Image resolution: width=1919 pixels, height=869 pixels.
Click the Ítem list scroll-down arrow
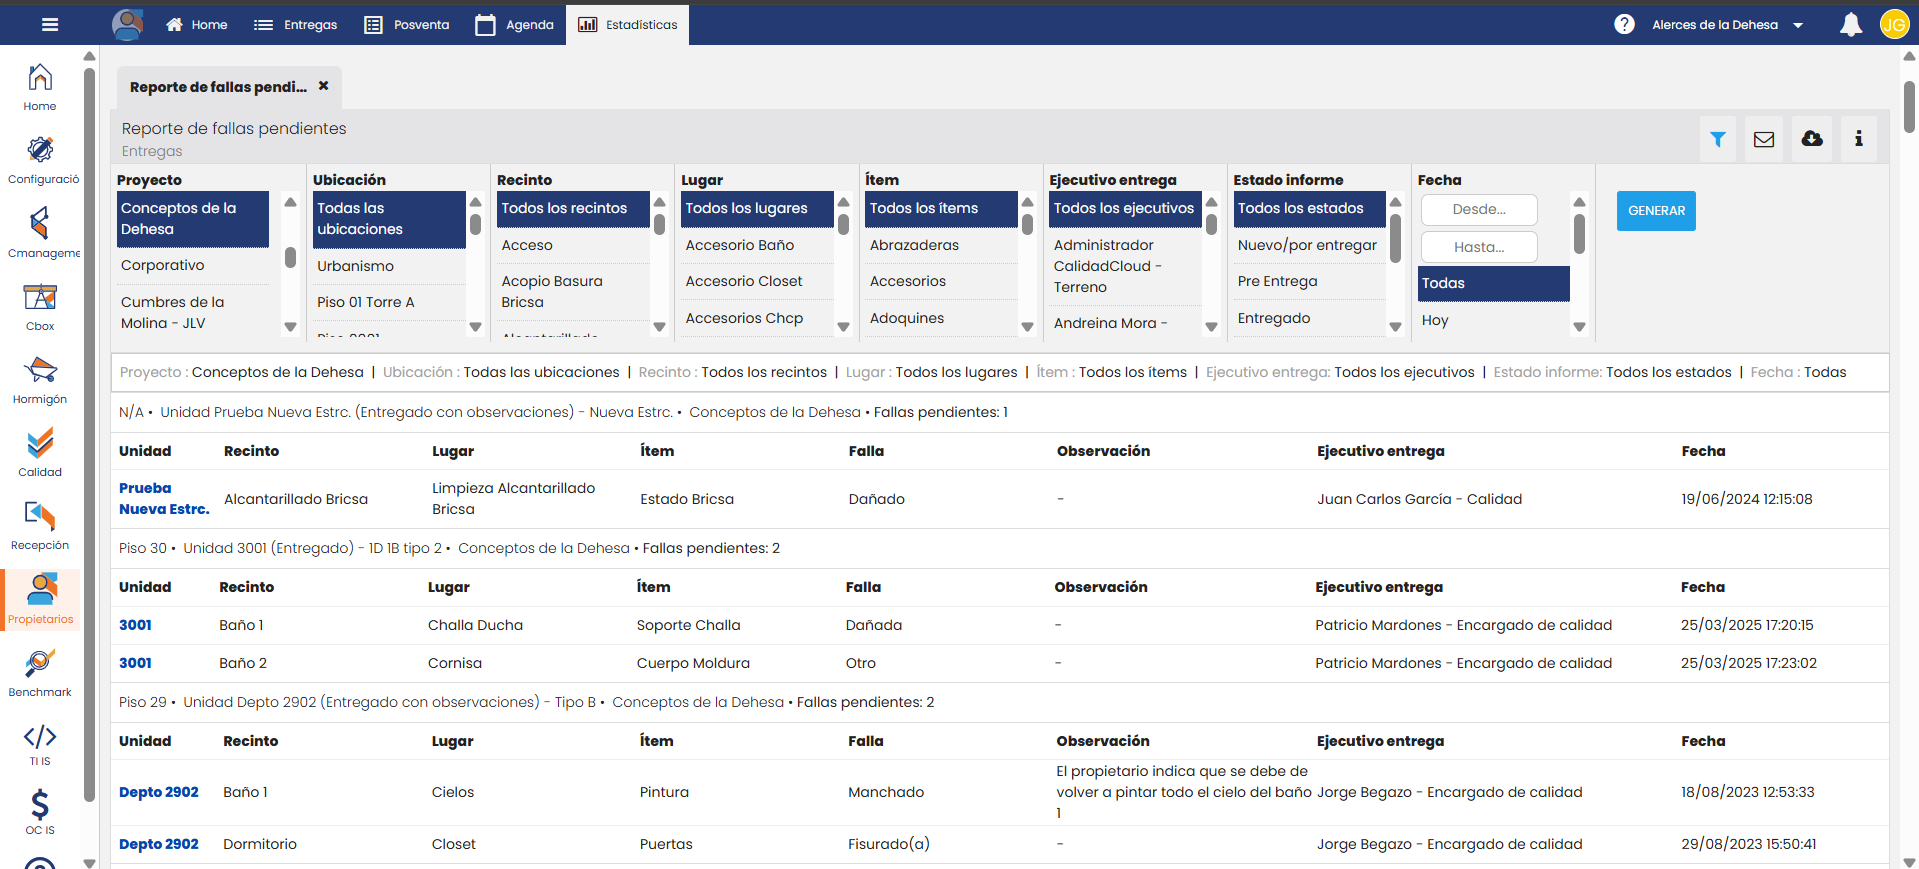[1027, 327]
